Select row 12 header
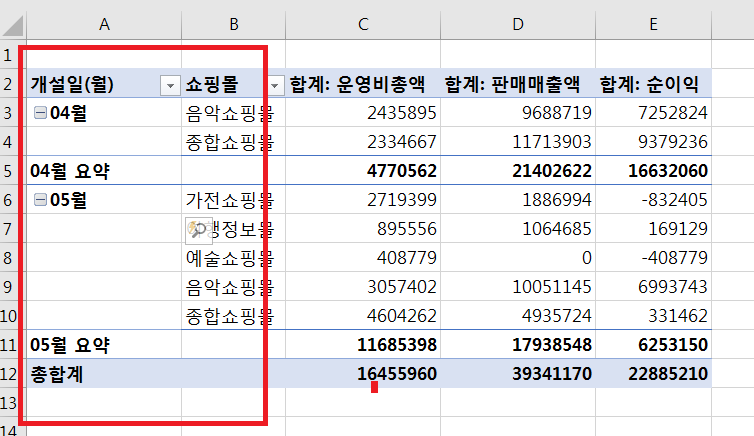754x436 pixels. 10,375
